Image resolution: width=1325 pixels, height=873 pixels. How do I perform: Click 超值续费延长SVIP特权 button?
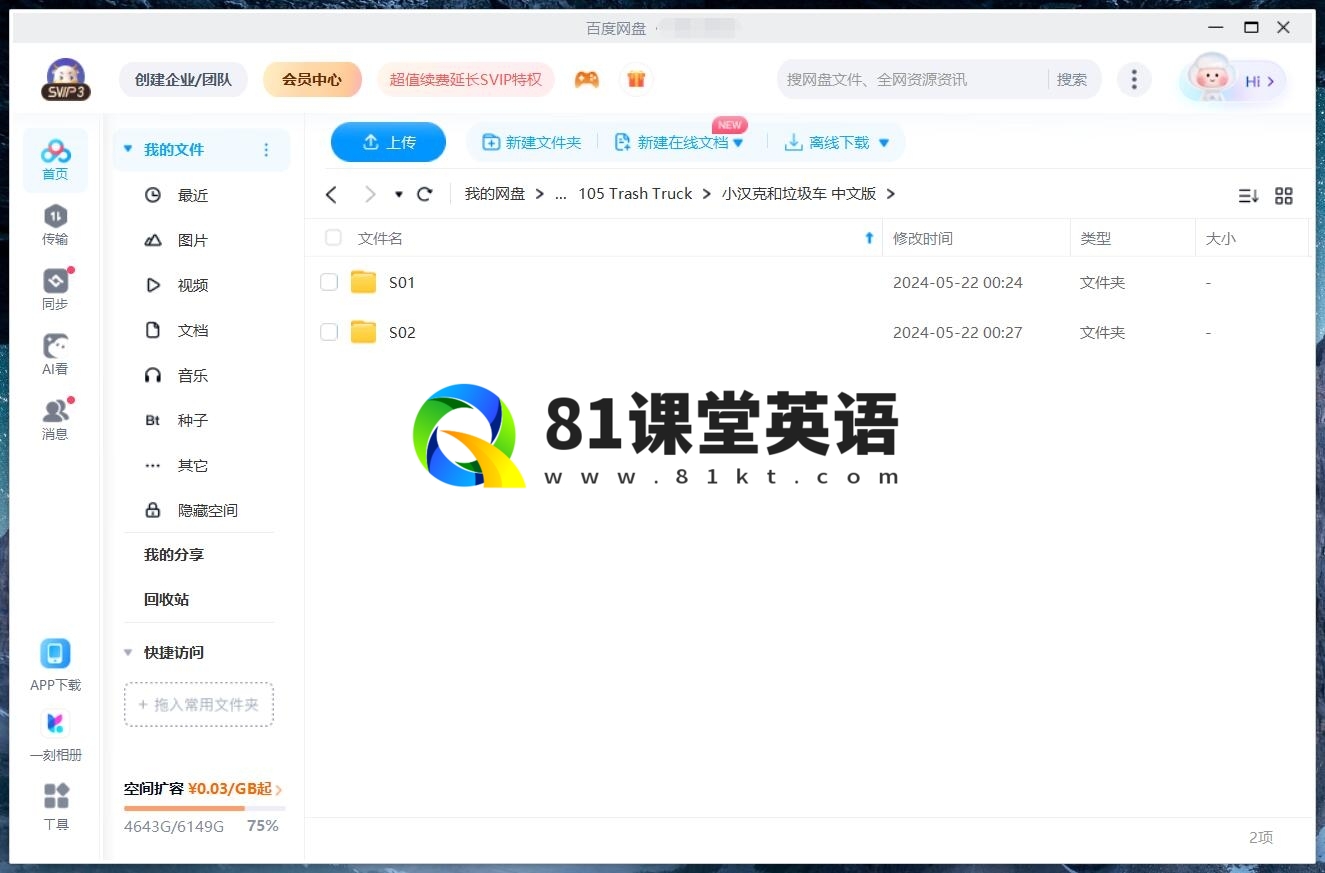465,79
